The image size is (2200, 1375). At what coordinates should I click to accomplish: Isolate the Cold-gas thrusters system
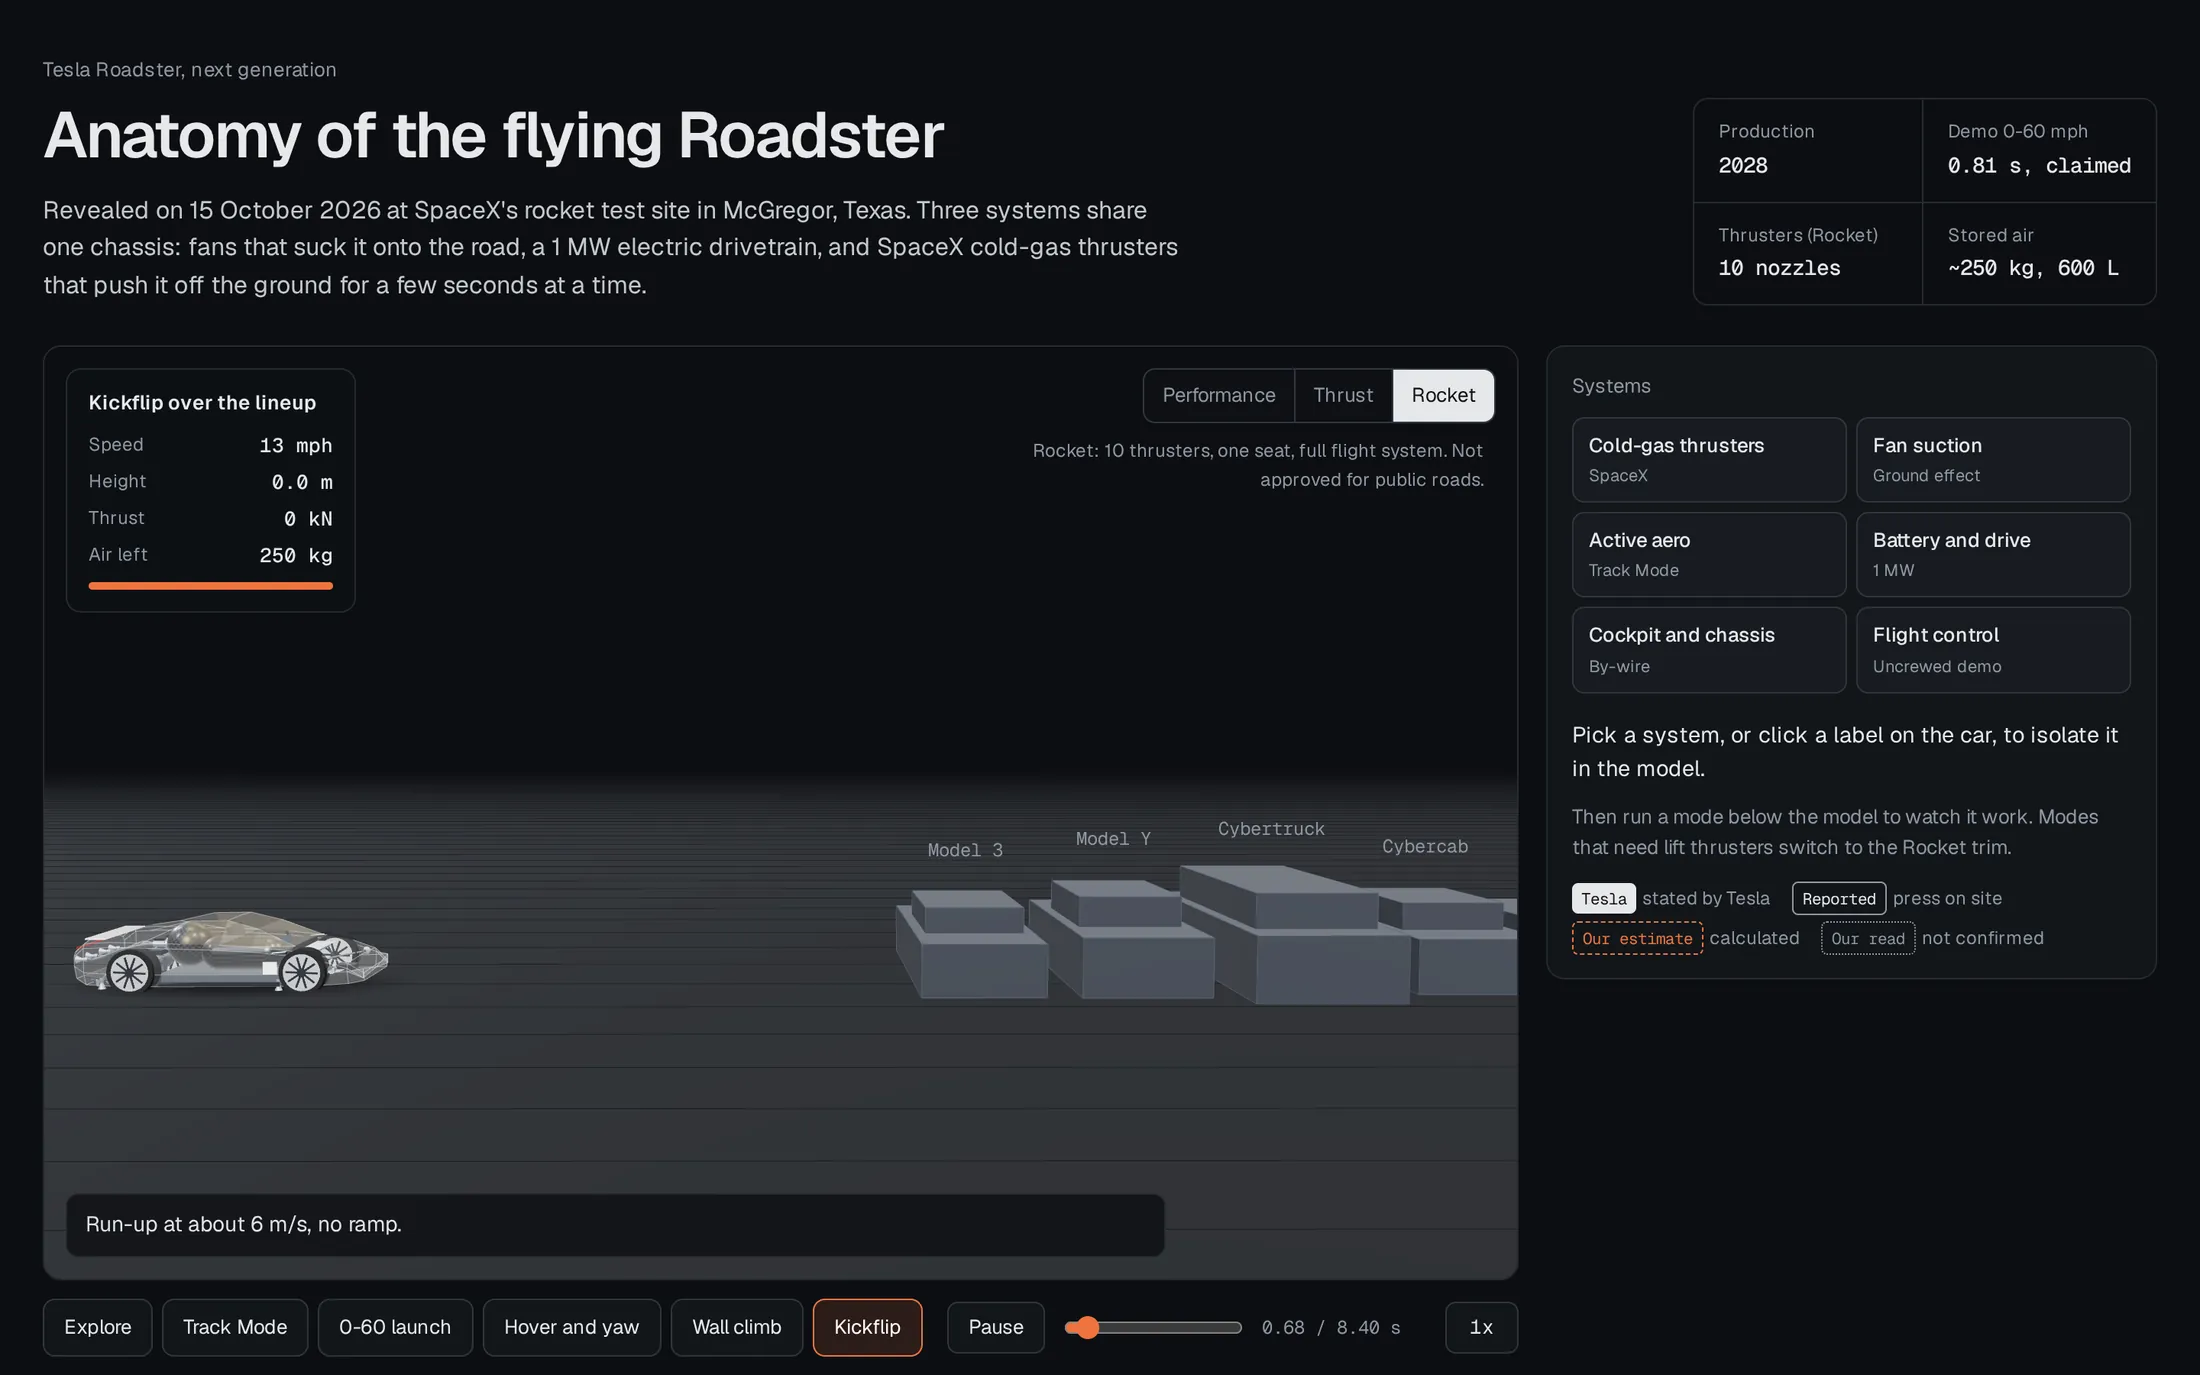tap(1708, 460)
